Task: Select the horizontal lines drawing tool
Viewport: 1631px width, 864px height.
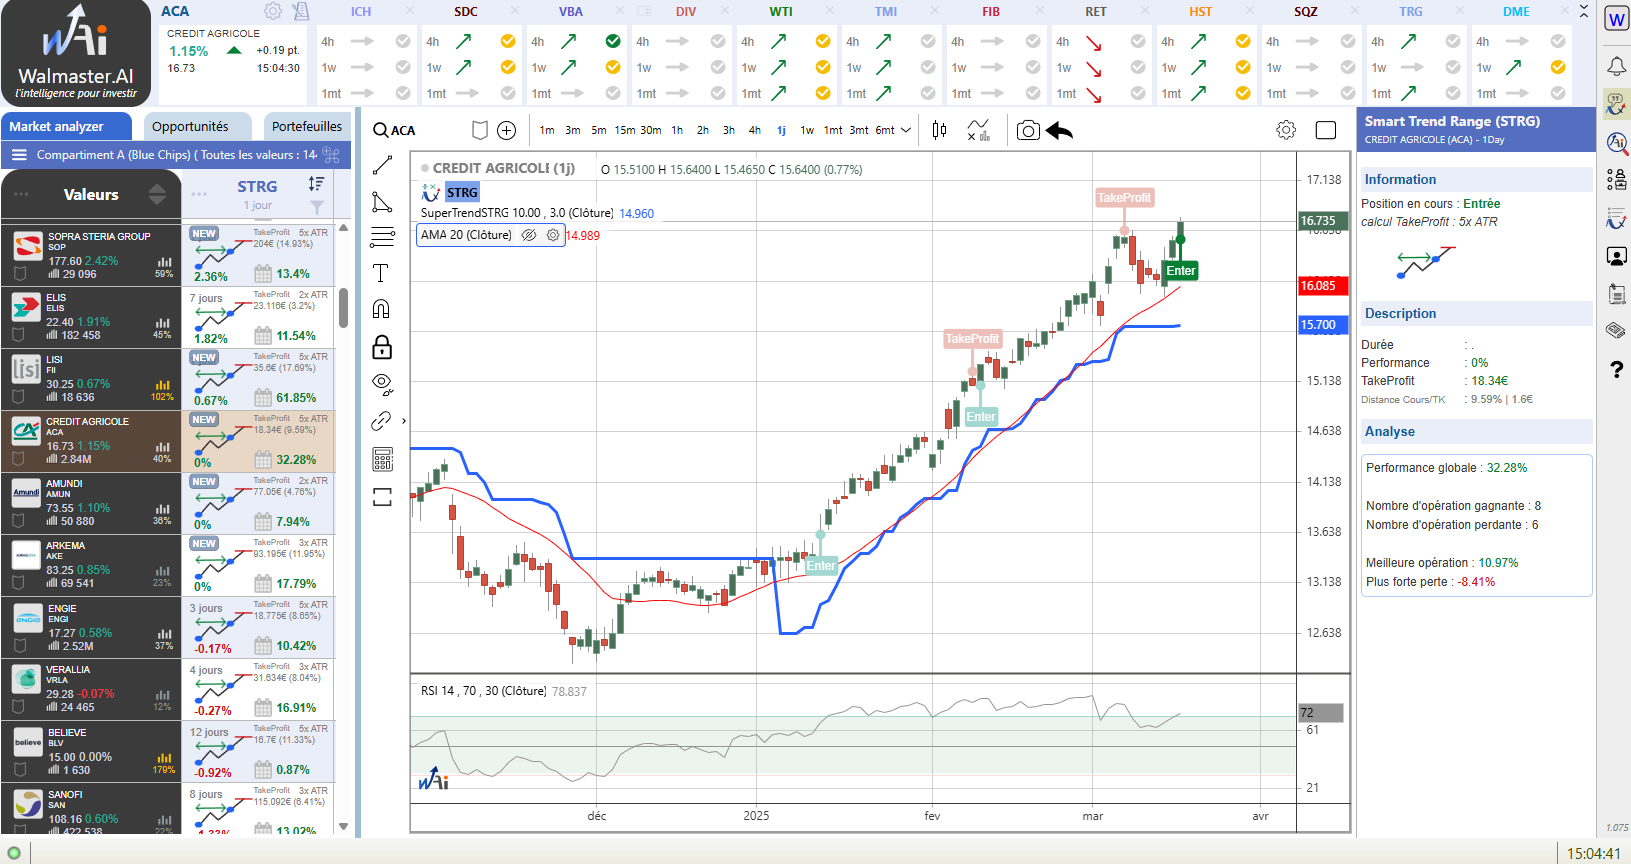Action: 382,237
